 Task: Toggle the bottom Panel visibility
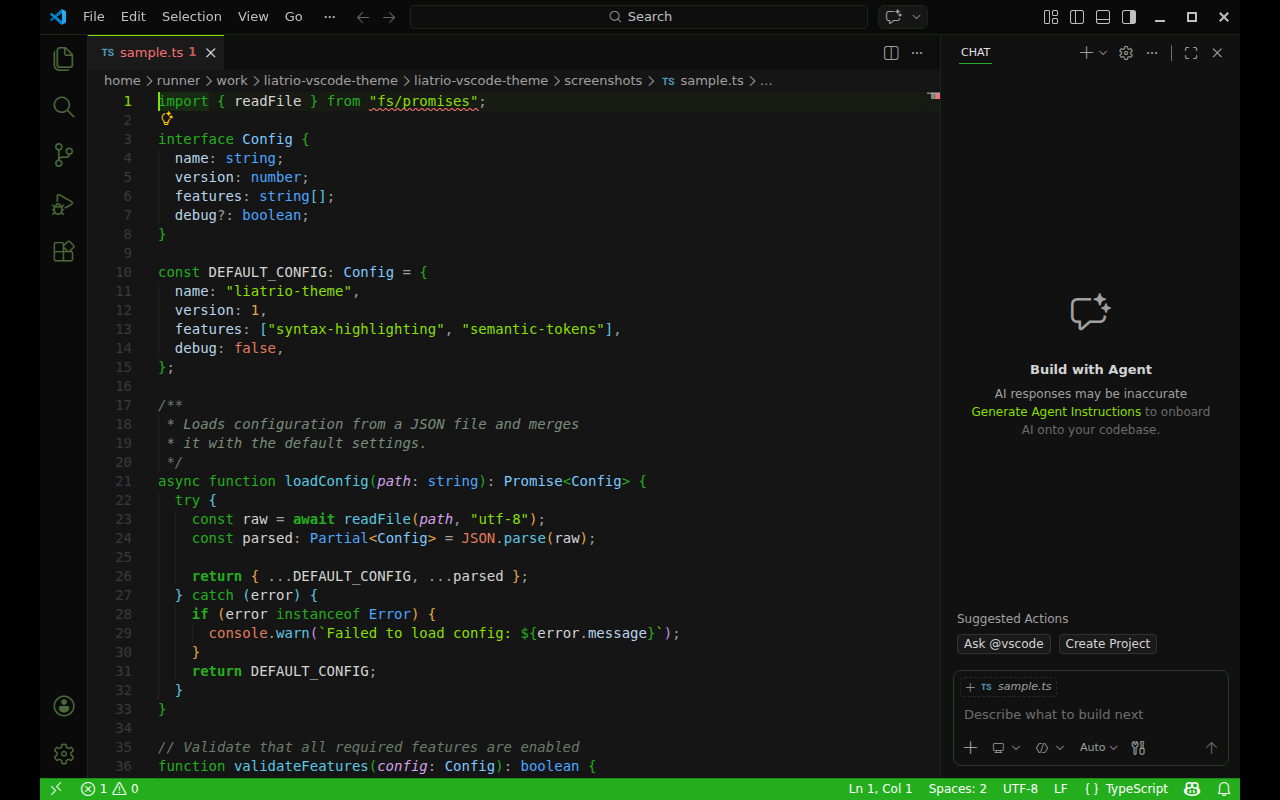[x=1102, y=17]
